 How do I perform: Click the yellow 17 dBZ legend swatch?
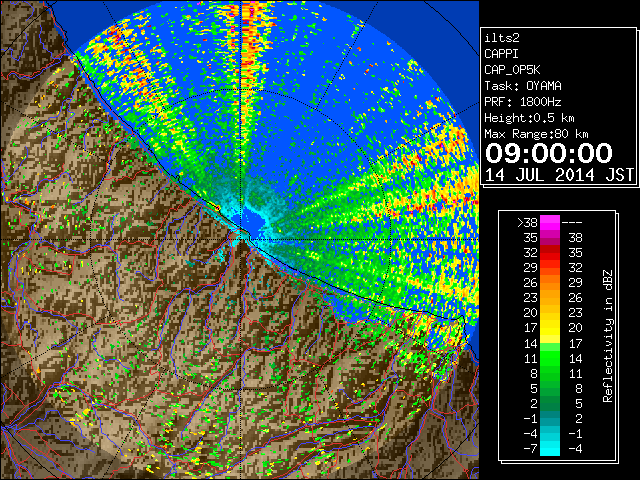click(x=550, y=328)
